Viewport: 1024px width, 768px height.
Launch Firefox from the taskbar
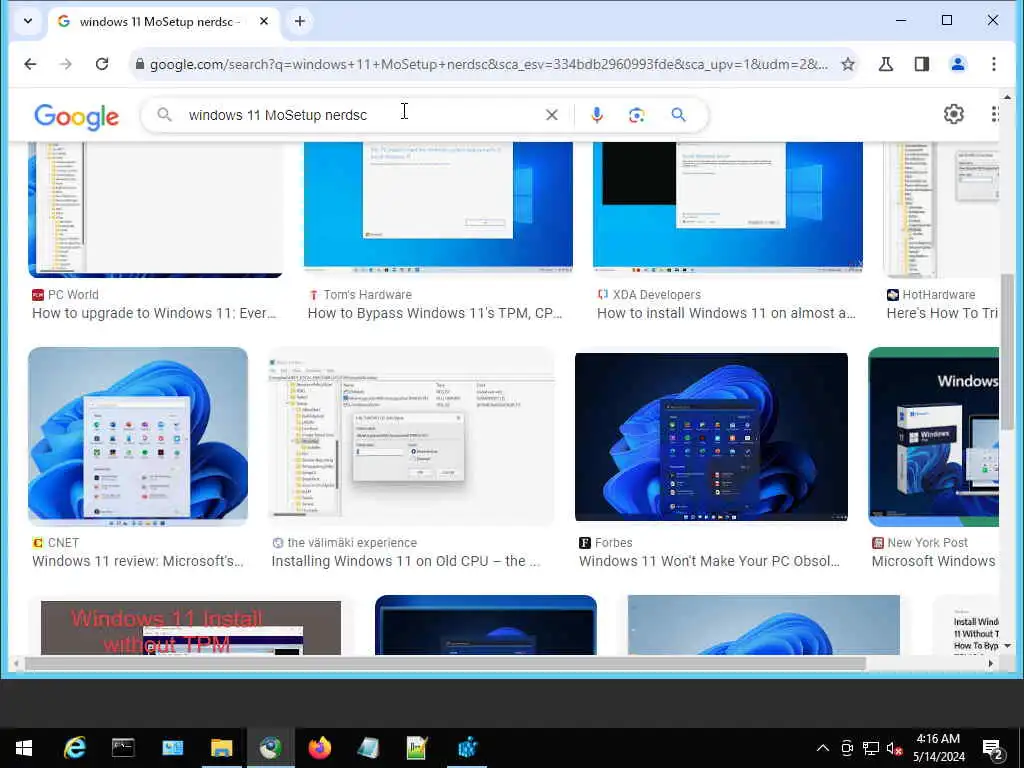[319, 748]
